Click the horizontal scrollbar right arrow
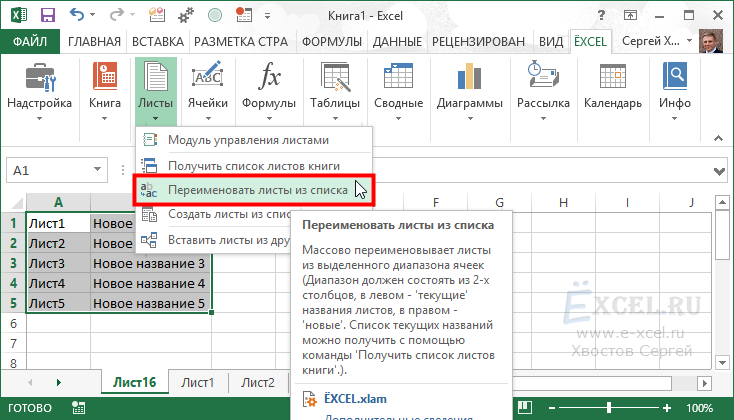Image resolution: width=734 pixels, height=420 pixels. (x=705, y=383)
